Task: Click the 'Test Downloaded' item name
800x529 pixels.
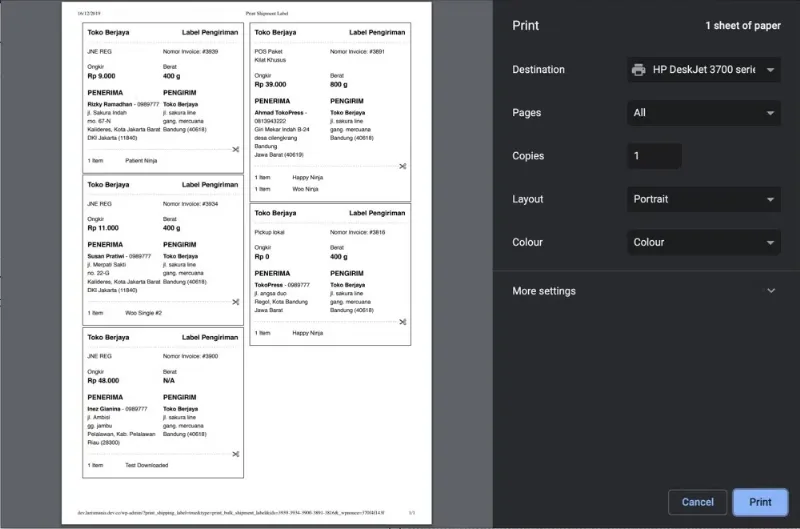Action: coord(147,465)
